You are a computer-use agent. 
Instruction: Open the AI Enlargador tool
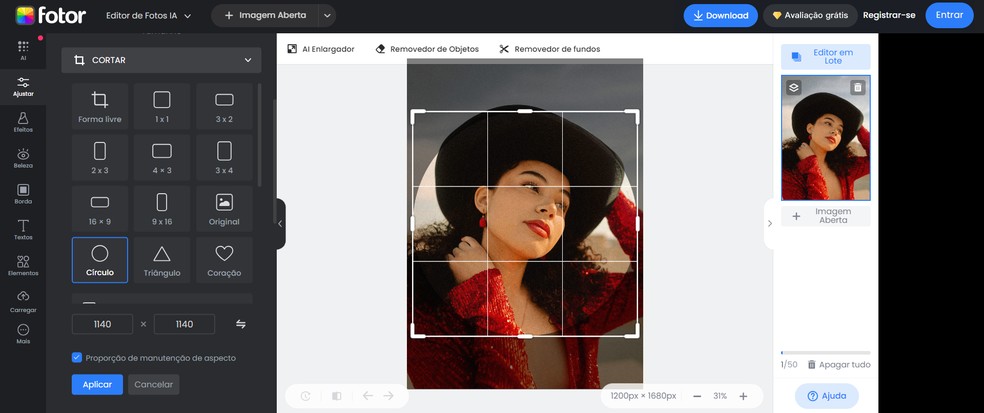(x=321, y=49)
